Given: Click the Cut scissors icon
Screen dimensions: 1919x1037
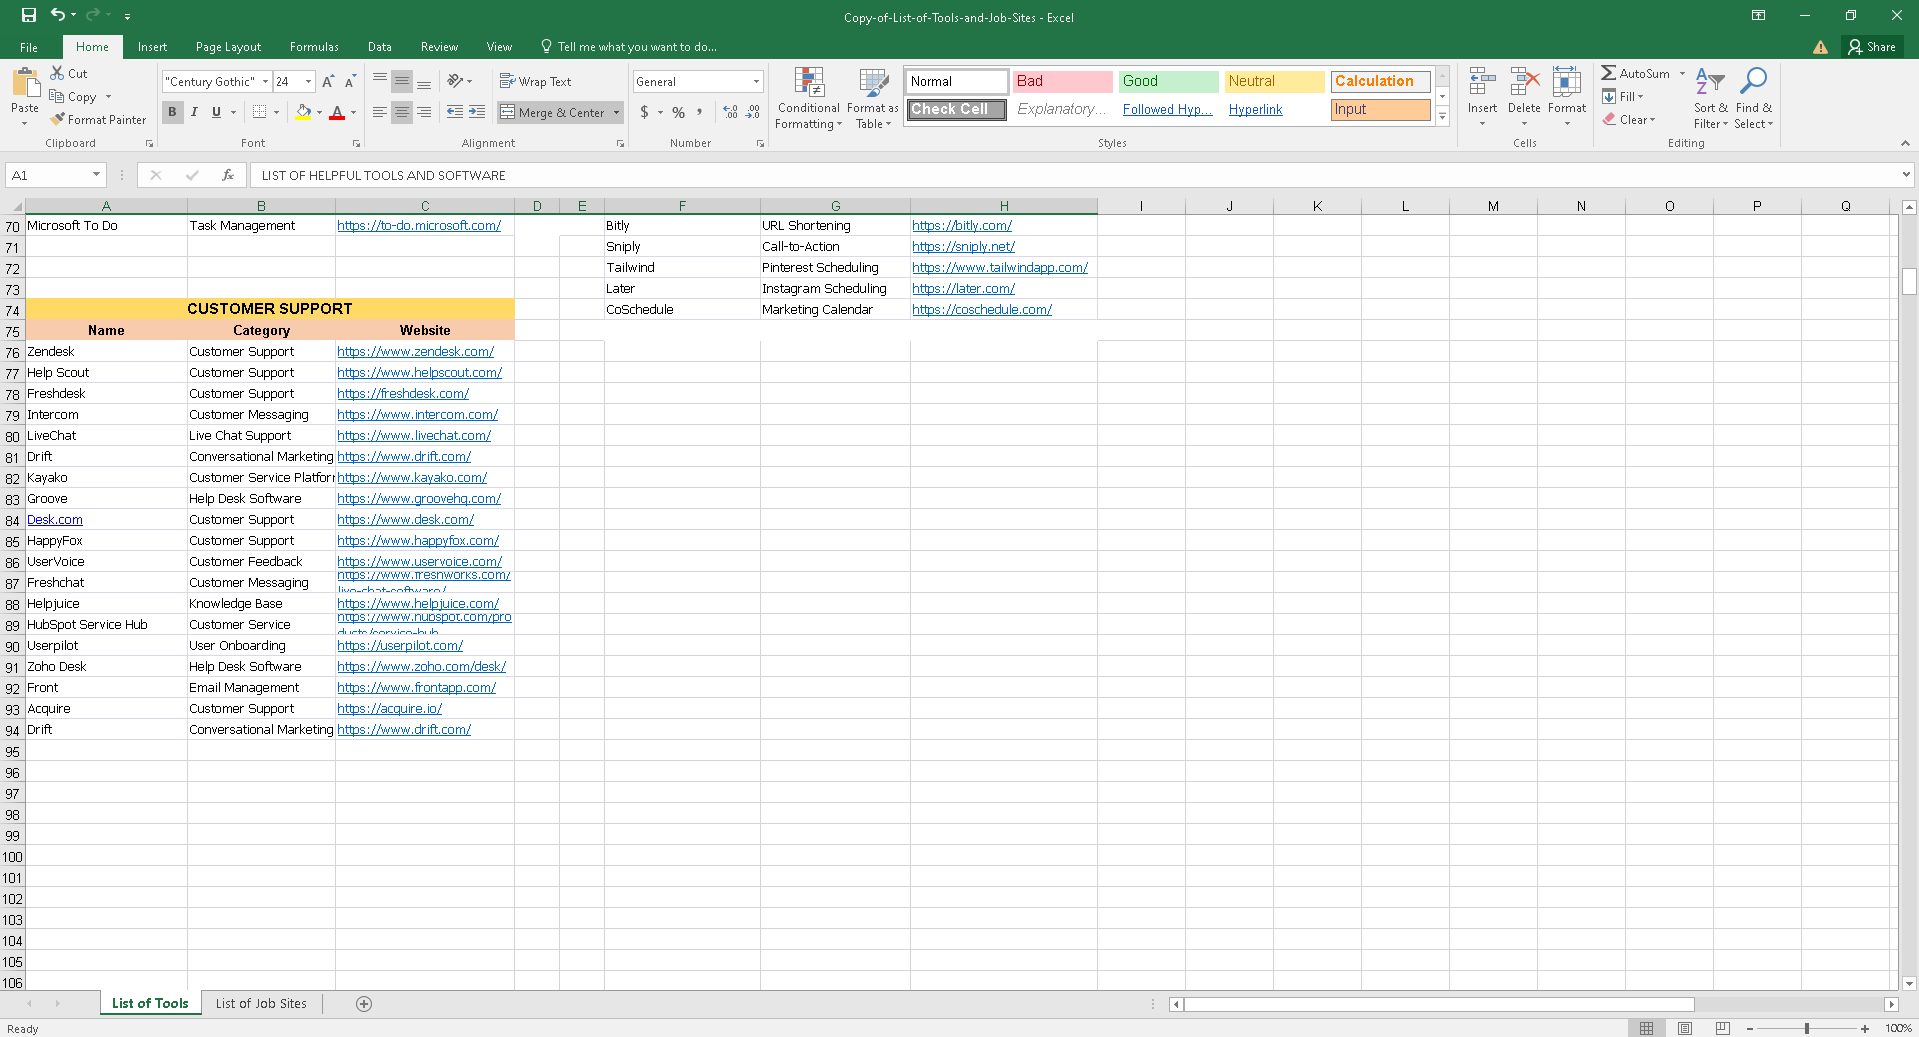Looking at the screenshot, I should tap(57, 73).
